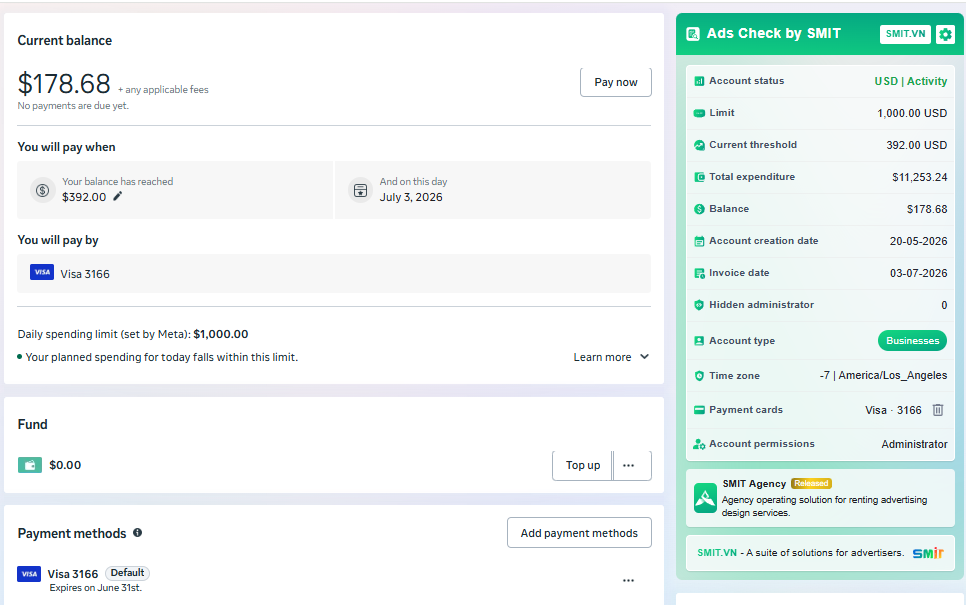Click the Payment cards row icon

(699, 410)
